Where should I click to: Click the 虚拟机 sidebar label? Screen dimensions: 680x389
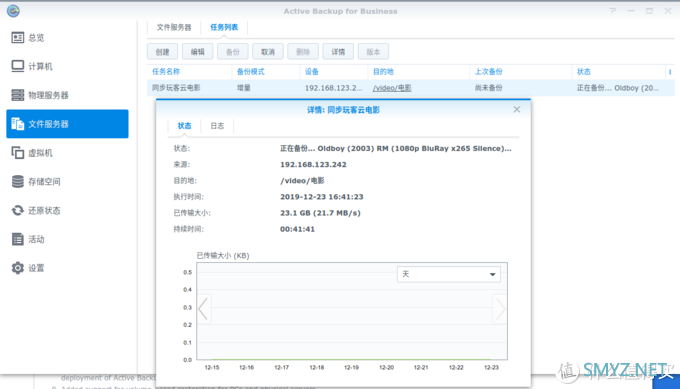tap(40, 153)
